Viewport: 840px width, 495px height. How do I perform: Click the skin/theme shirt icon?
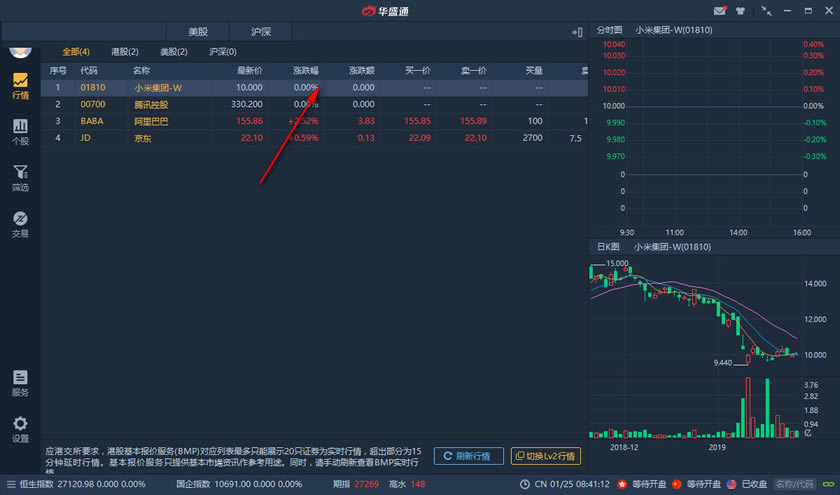pos(740,11)
